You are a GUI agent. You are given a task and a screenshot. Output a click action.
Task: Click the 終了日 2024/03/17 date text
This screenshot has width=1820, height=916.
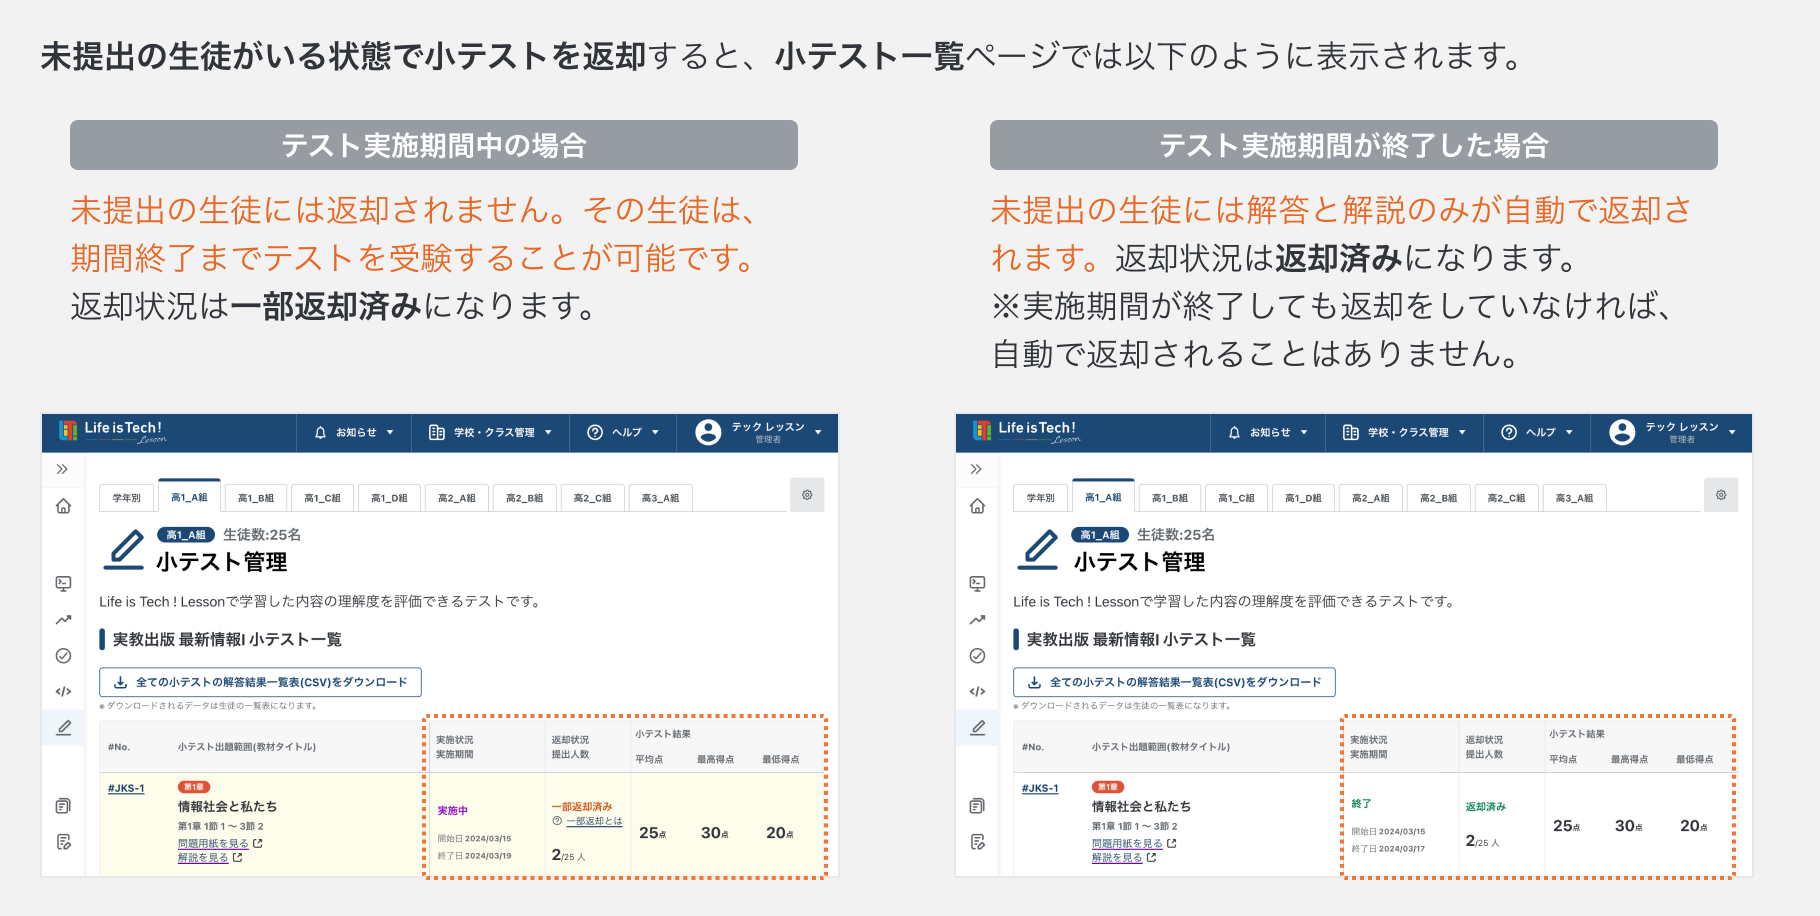[x=1388, y=849]
